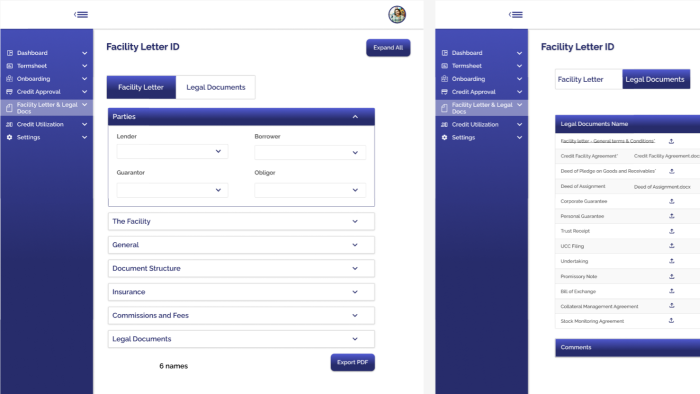Click the Comments section header
The image size is (700, 394).
[x=628, y=348]
